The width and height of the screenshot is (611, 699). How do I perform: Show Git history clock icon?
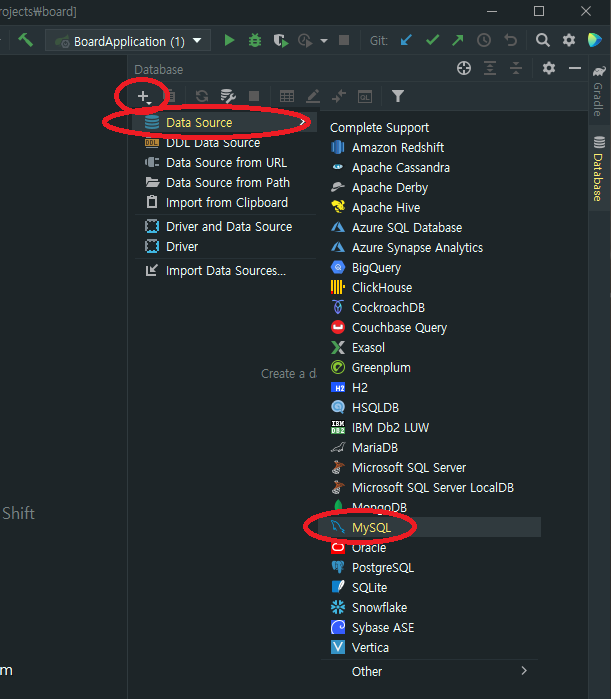(x=484, y=41)
